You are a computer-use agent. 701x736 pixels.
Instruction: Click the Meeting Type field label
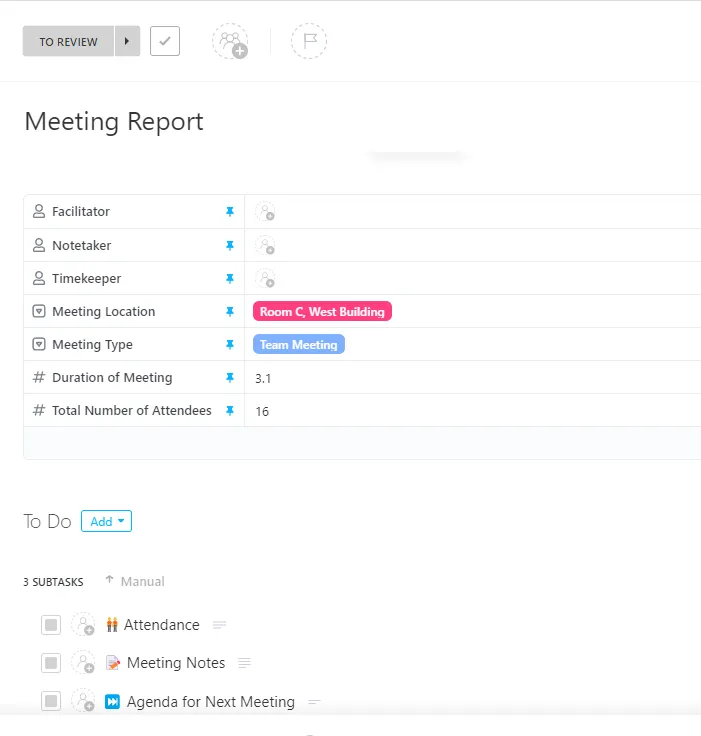(92, 345)
